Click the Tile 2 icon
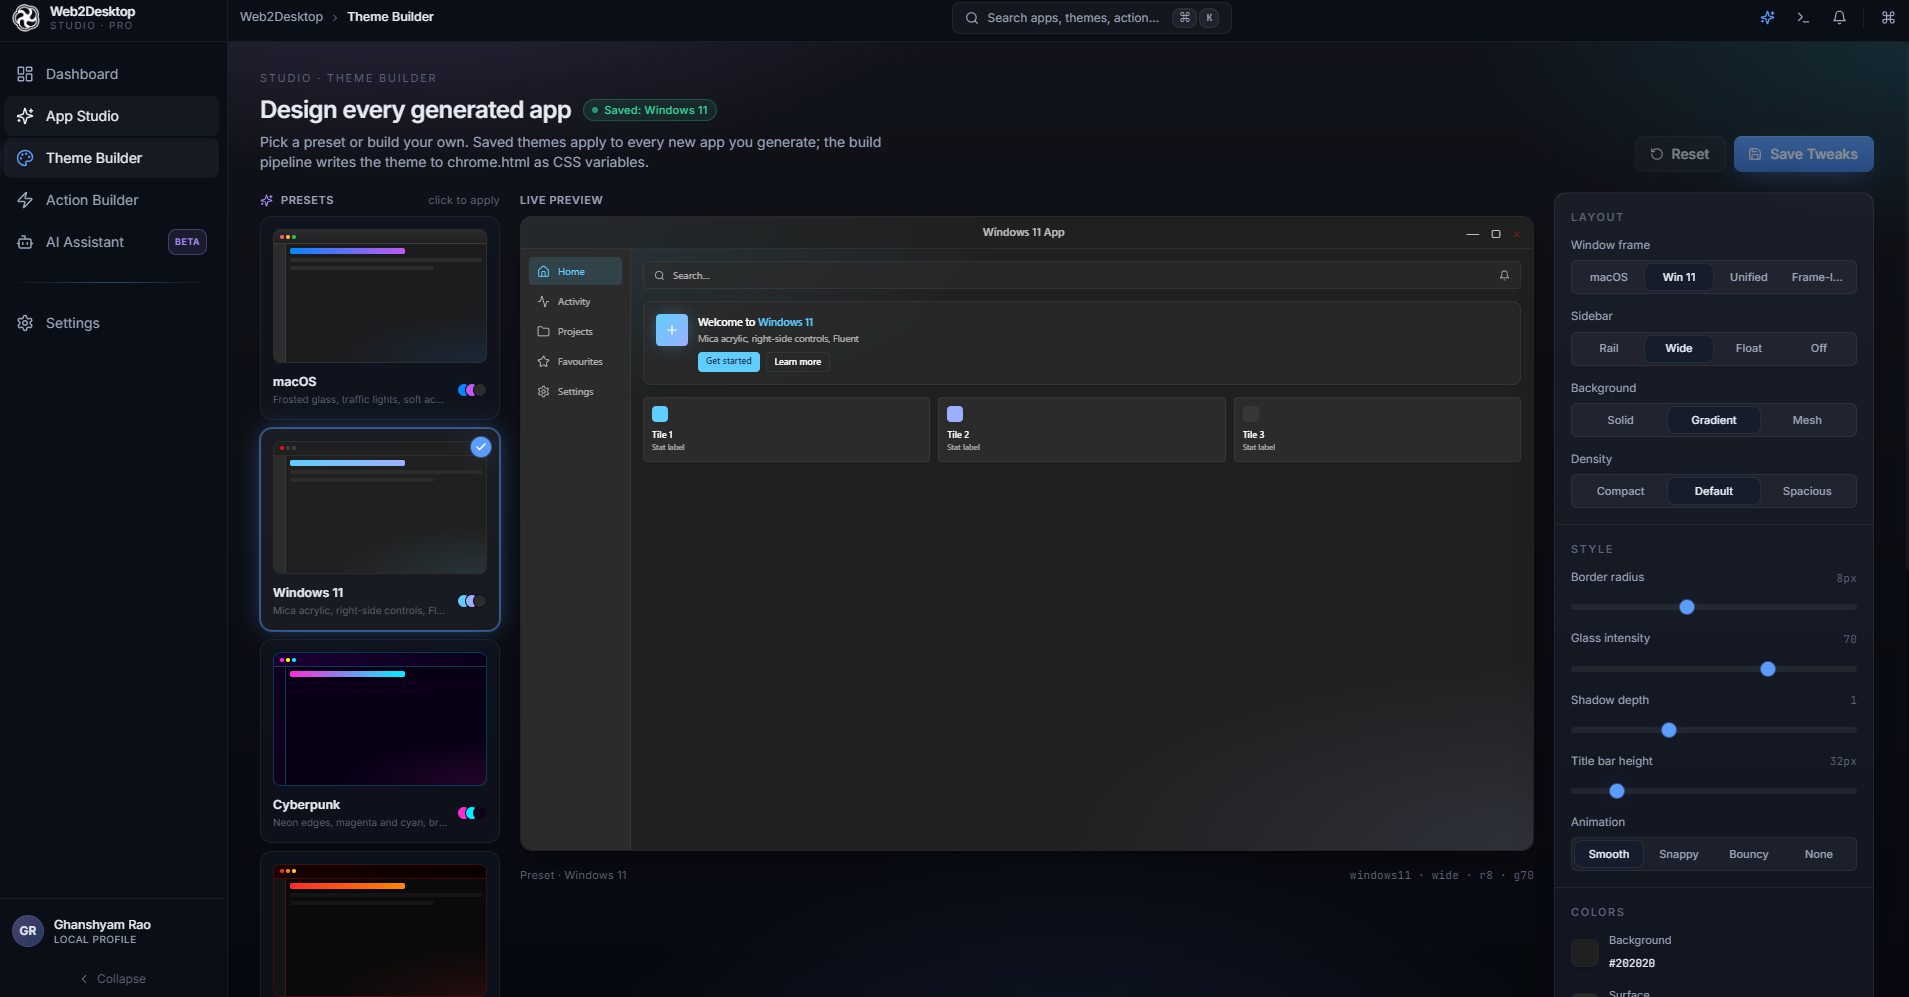The width and height of the screenshot is (1909, 997). pos(955,414)
